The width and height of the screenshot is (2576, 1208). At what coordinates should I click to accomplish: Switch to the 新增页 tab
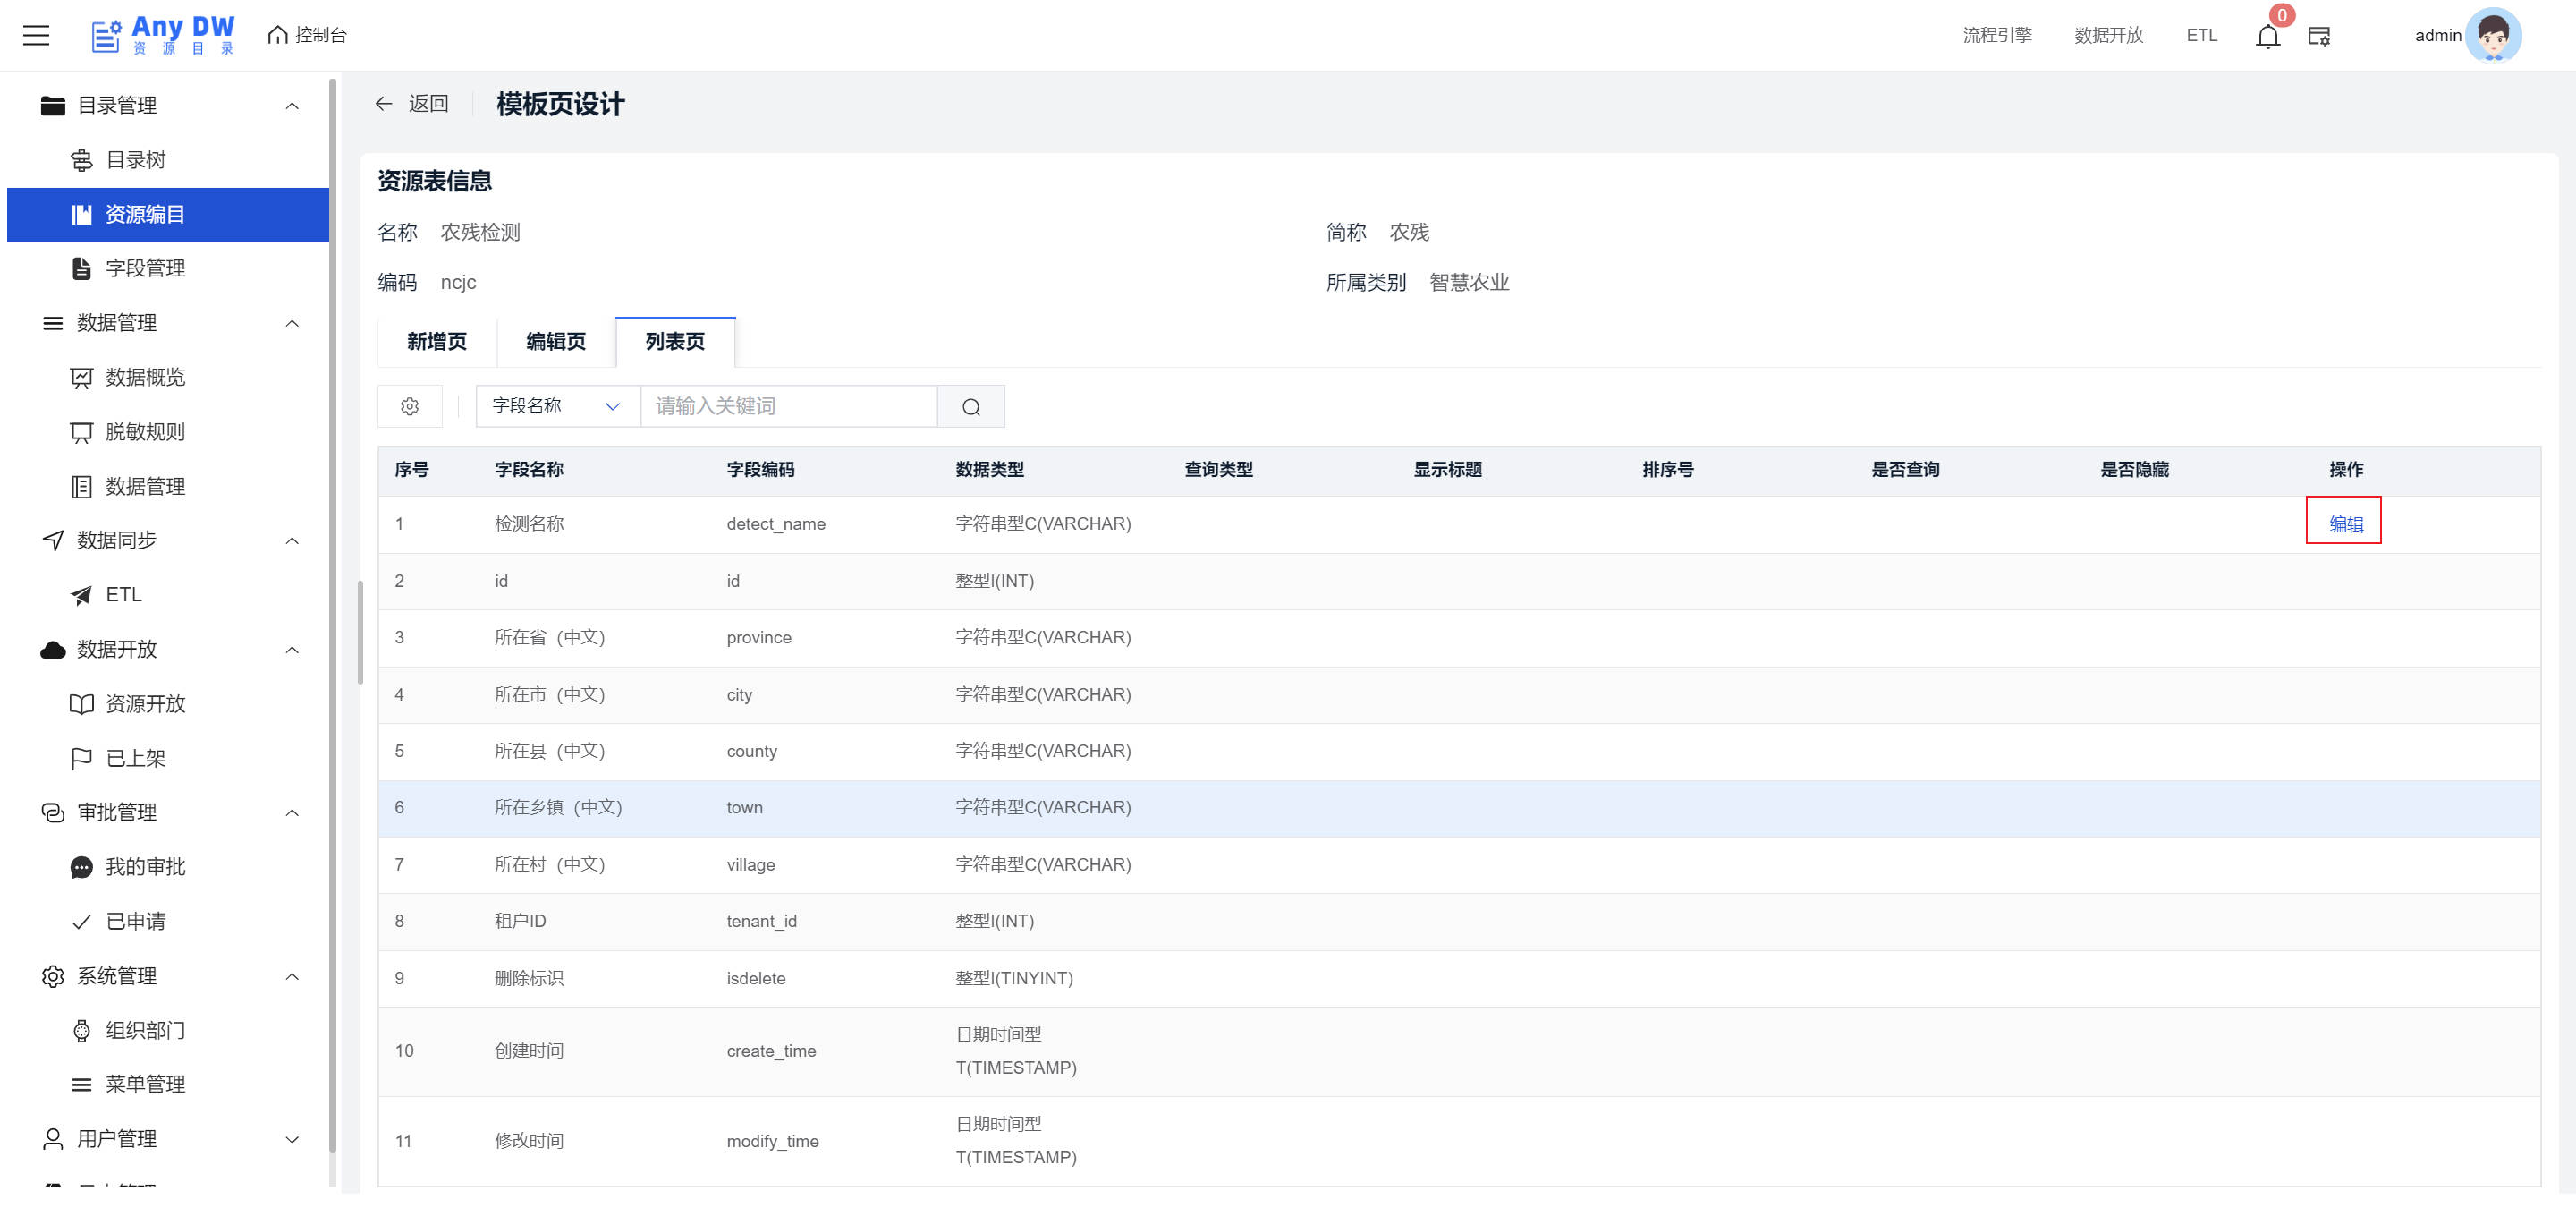[437, 342]
